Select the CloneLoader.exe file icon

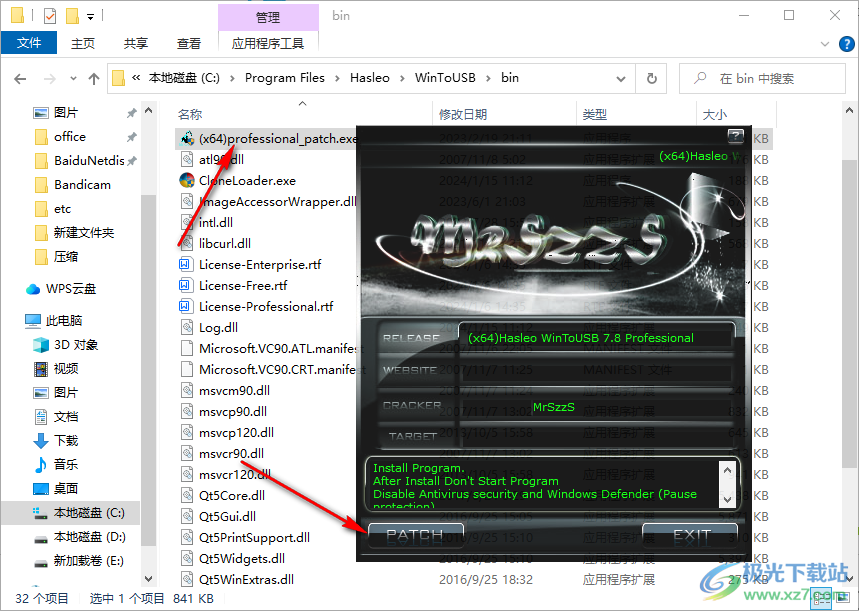(187, 180)
